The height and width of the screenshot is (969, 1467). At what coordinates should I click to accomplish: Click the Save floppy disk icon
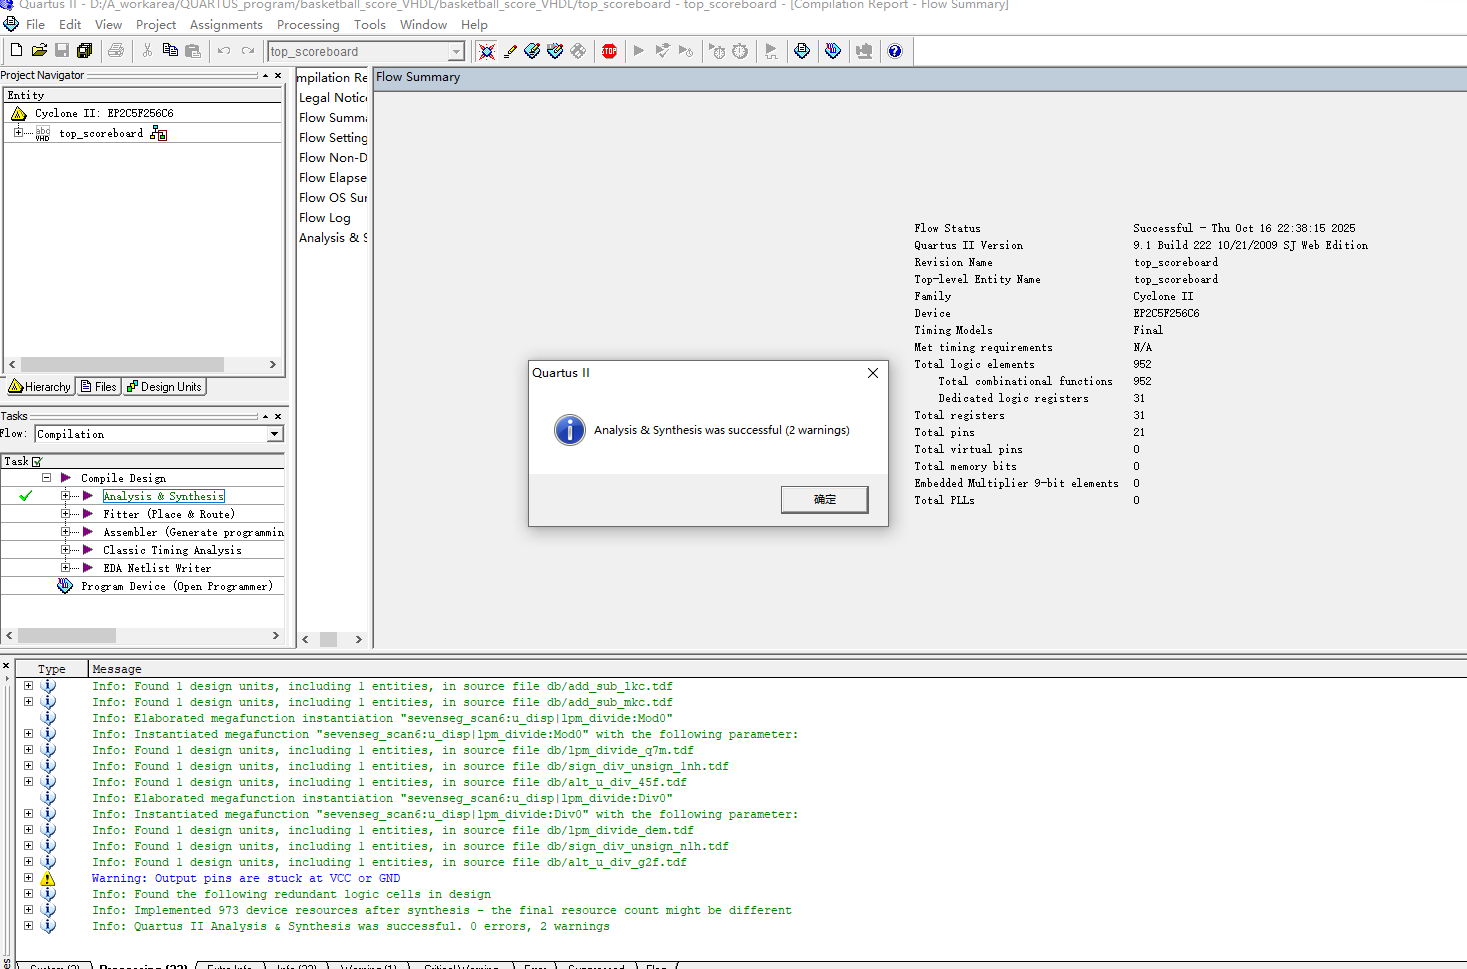(x=62, y=51)
